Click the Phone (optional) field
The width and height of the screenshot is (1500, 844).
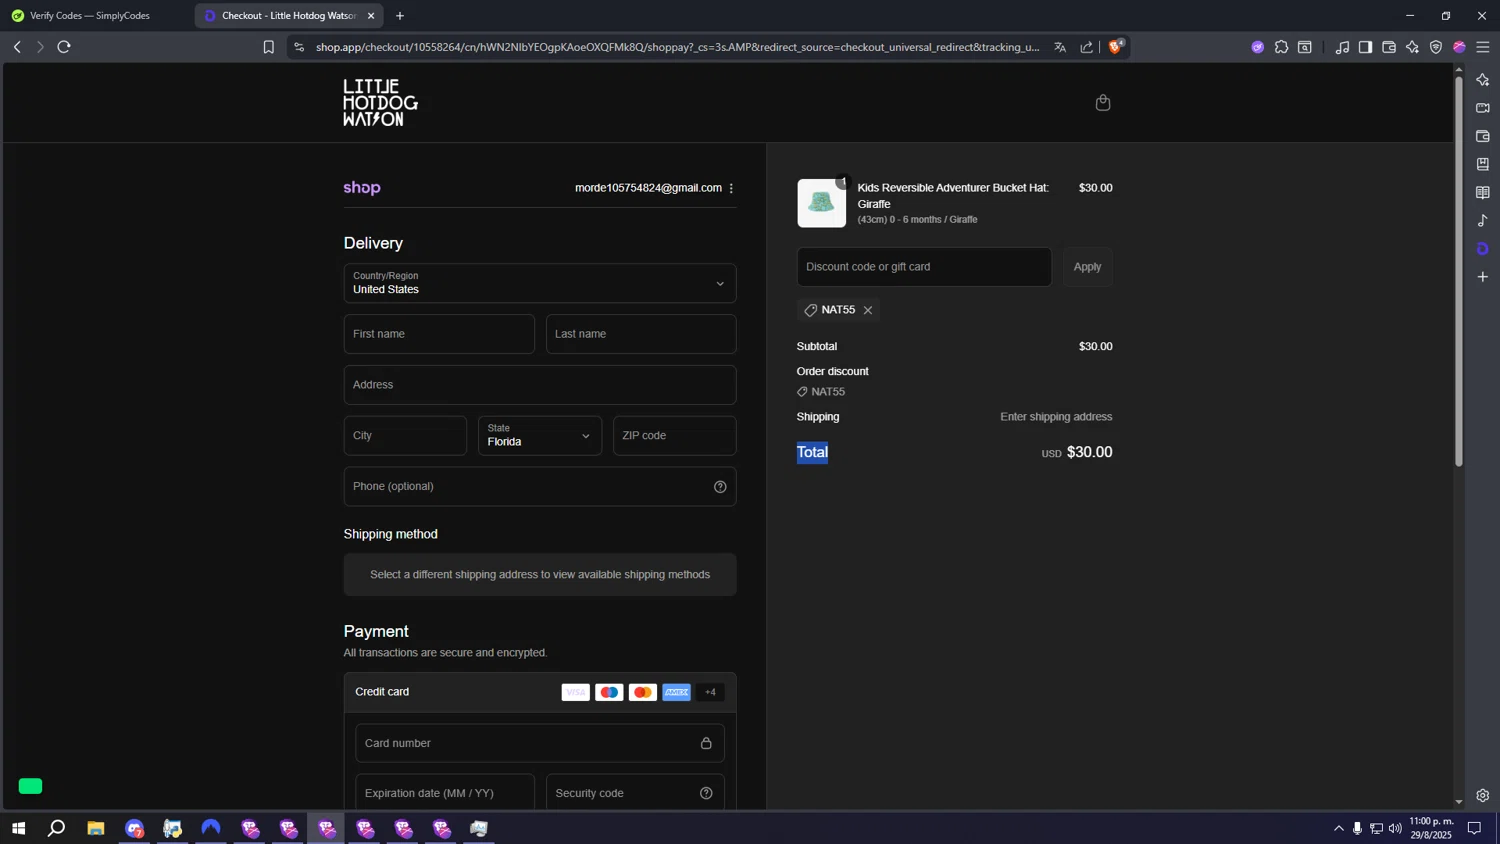click(540, 487)
